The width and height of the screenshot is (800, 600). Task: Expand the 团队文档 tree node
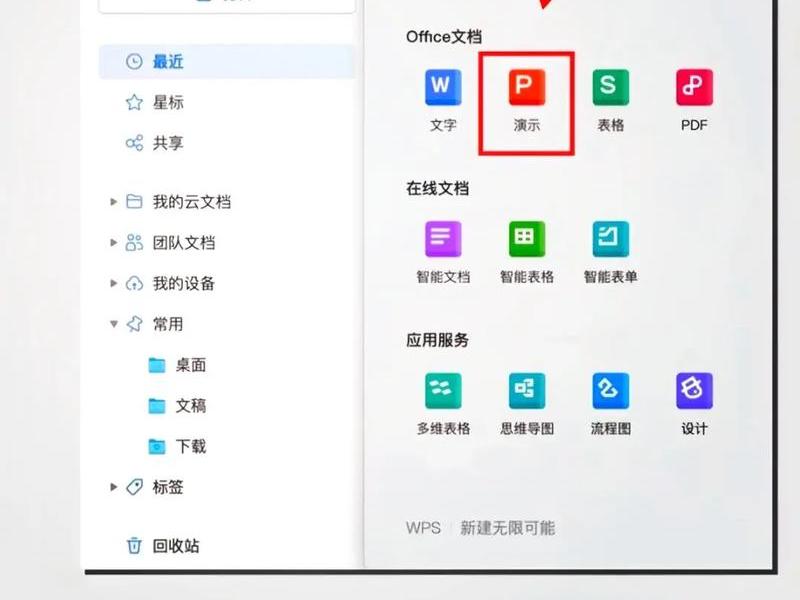point(113,242)
